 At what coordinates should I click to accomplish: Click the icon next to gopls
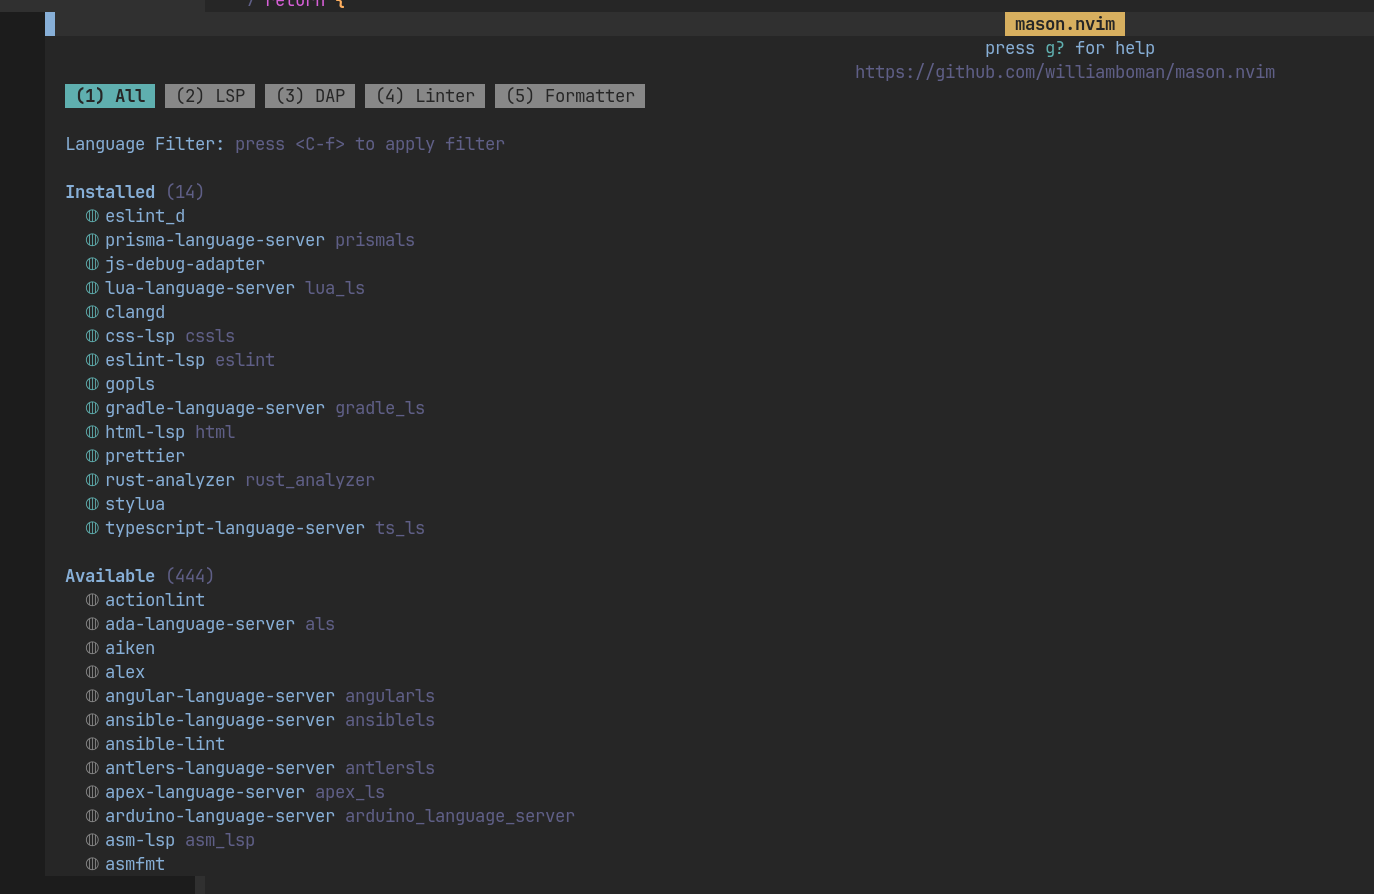[92, 384]
